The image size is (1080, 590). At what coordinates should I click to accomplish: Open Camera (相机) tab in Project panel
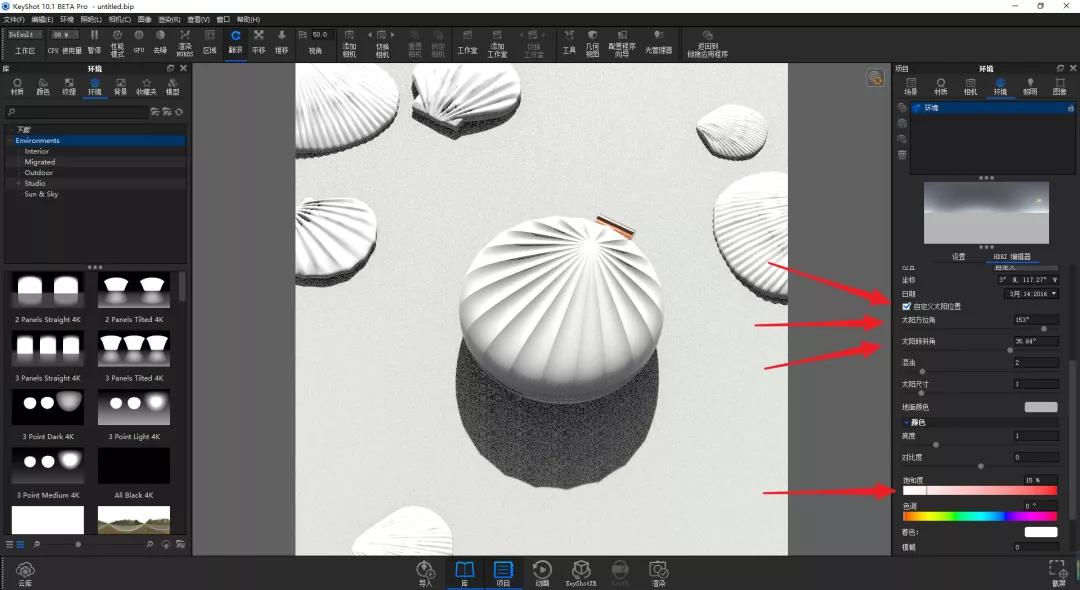pos(970,87)
